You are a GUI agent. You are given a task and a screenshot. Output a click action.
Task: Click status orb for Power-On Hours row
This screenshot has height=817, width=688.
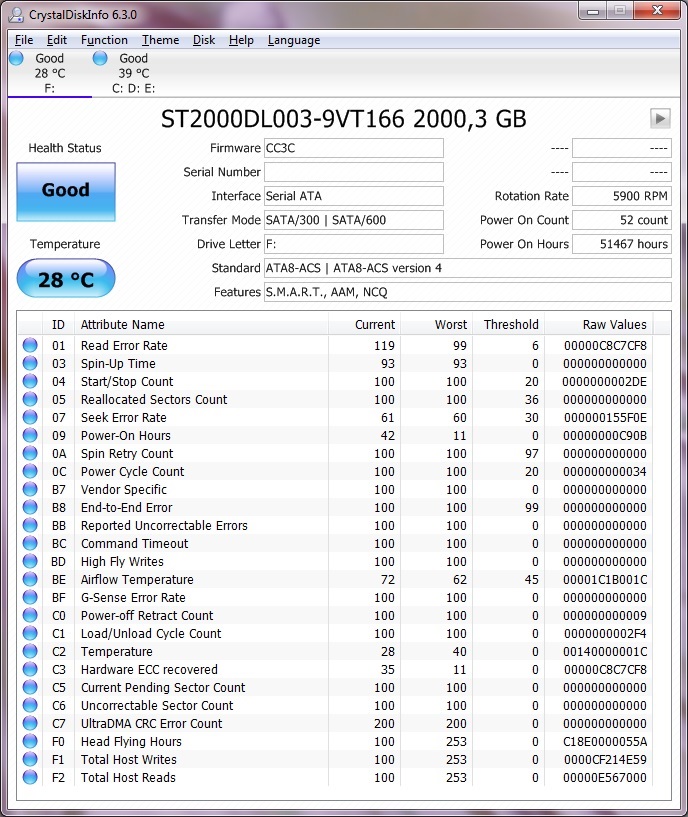tap(30, 435)
